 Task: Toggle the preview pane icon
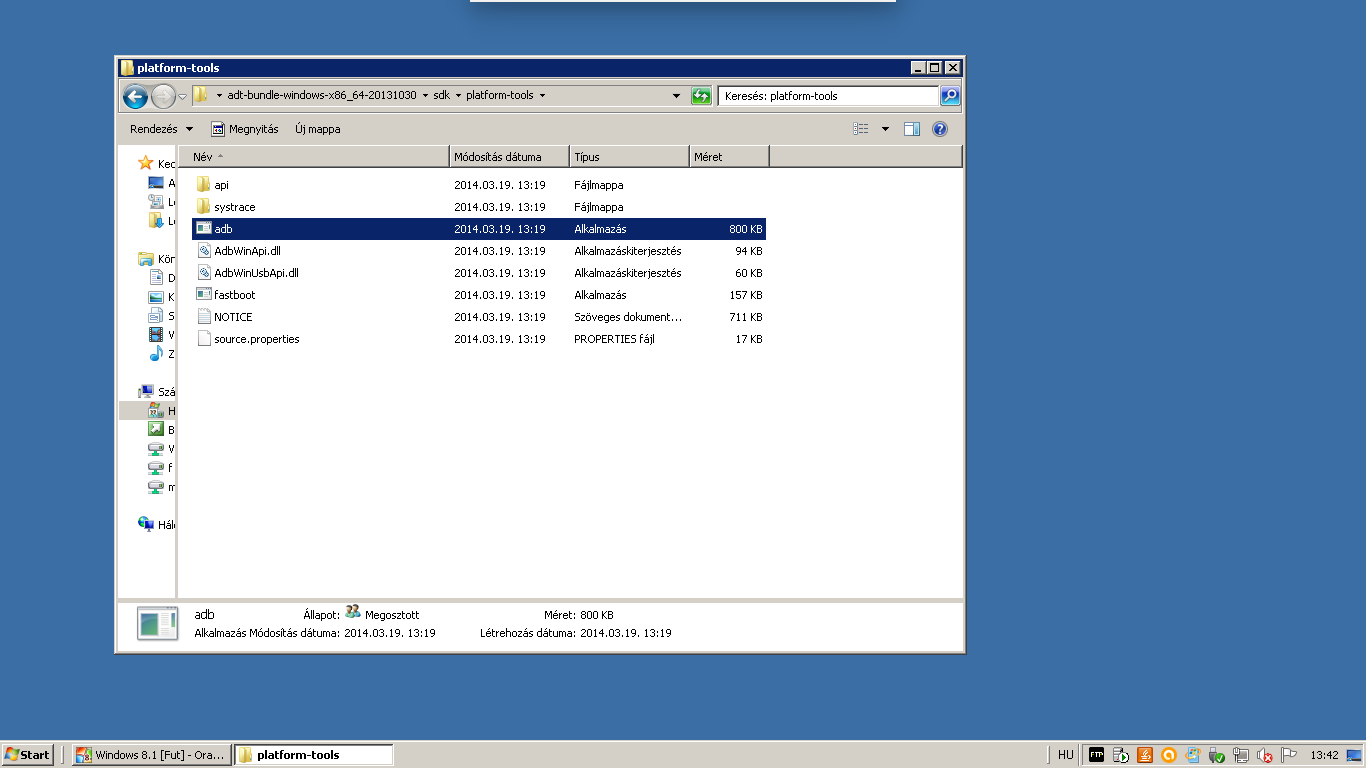point(911,129)
